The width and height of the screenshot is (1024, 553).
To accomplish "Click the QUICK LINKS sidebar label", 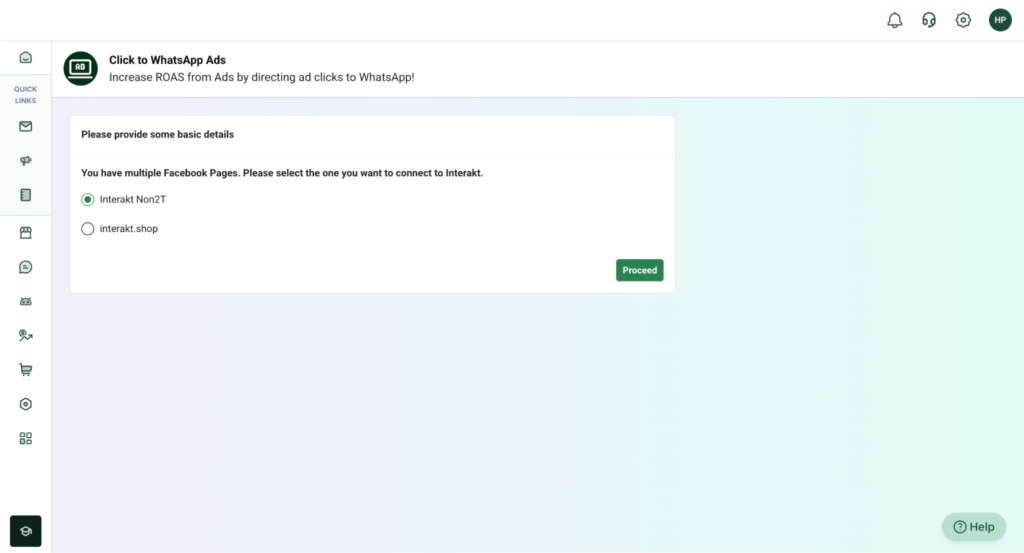I will [25, 95].
